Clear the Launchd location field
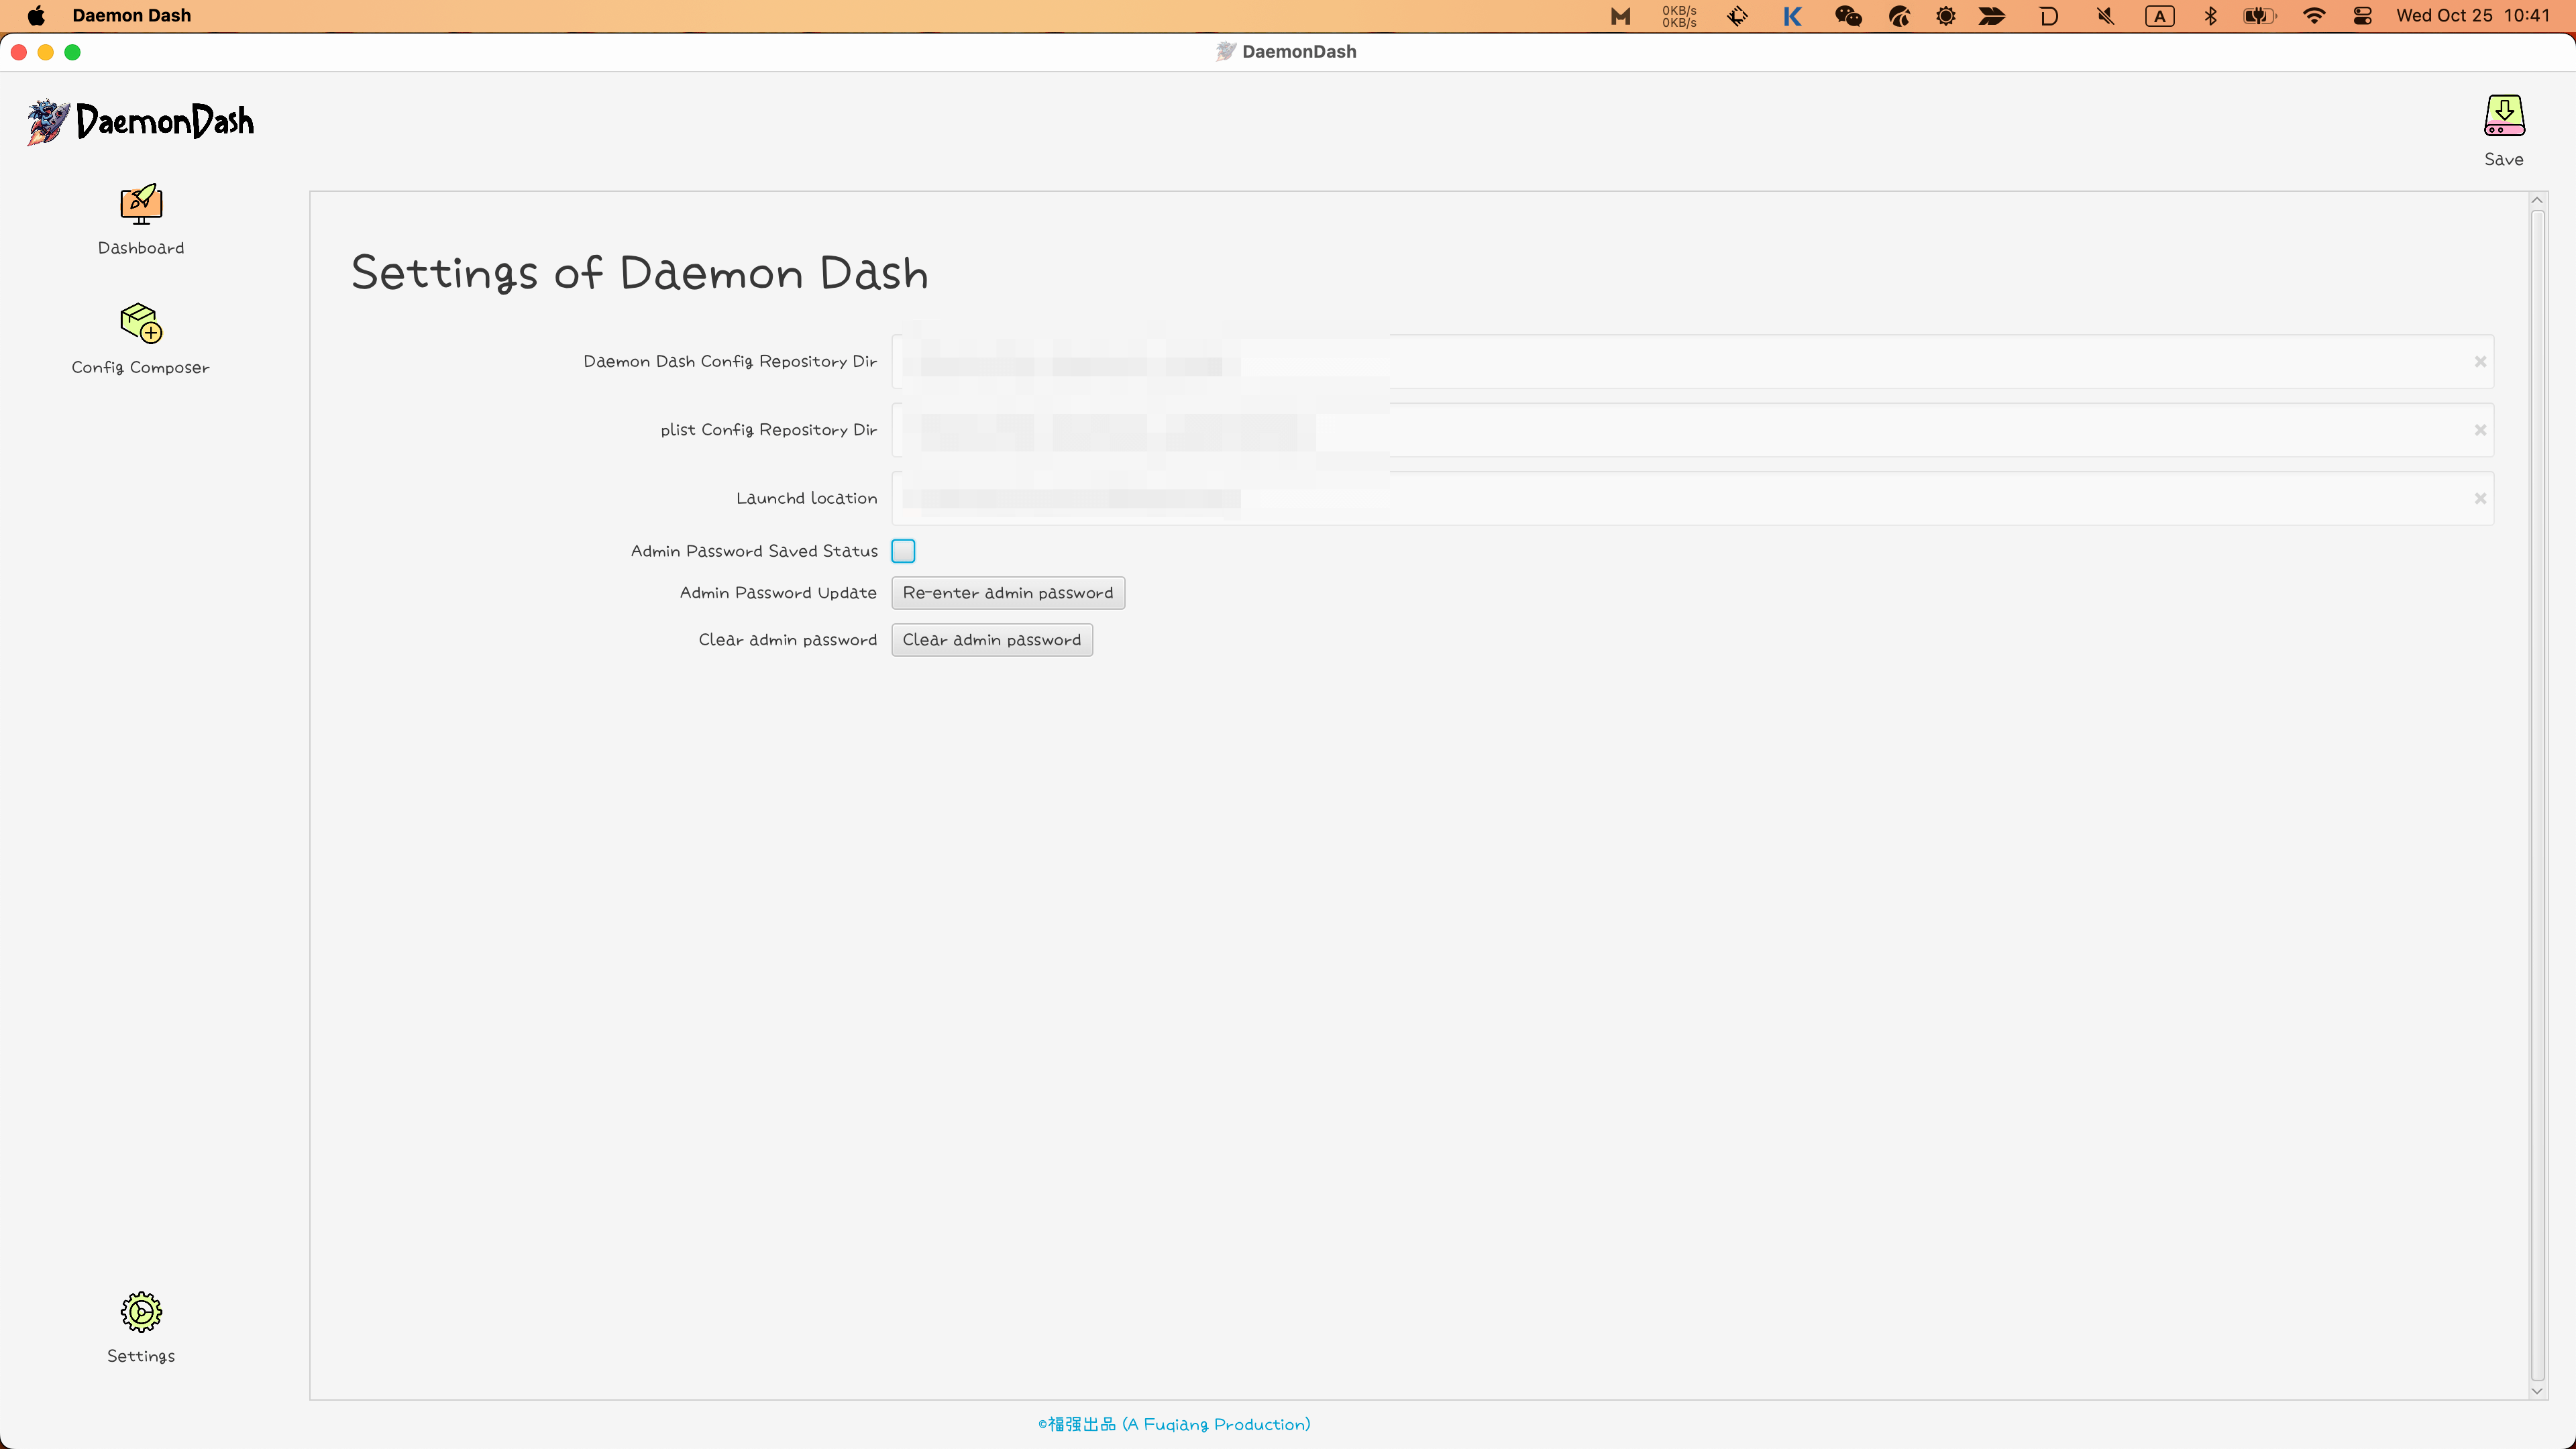The image size is (2576, 1449). (x=2480, y=497)
